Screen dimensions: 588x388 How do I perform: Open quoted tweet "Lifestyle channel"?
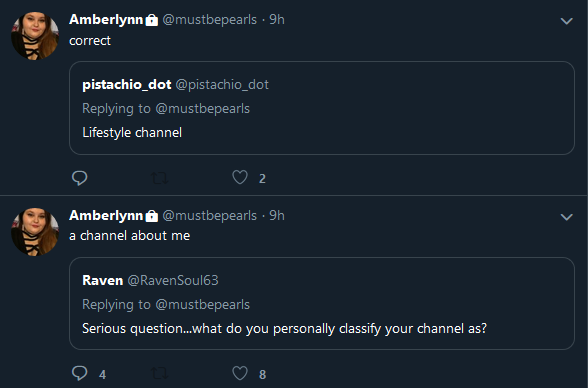322,108
